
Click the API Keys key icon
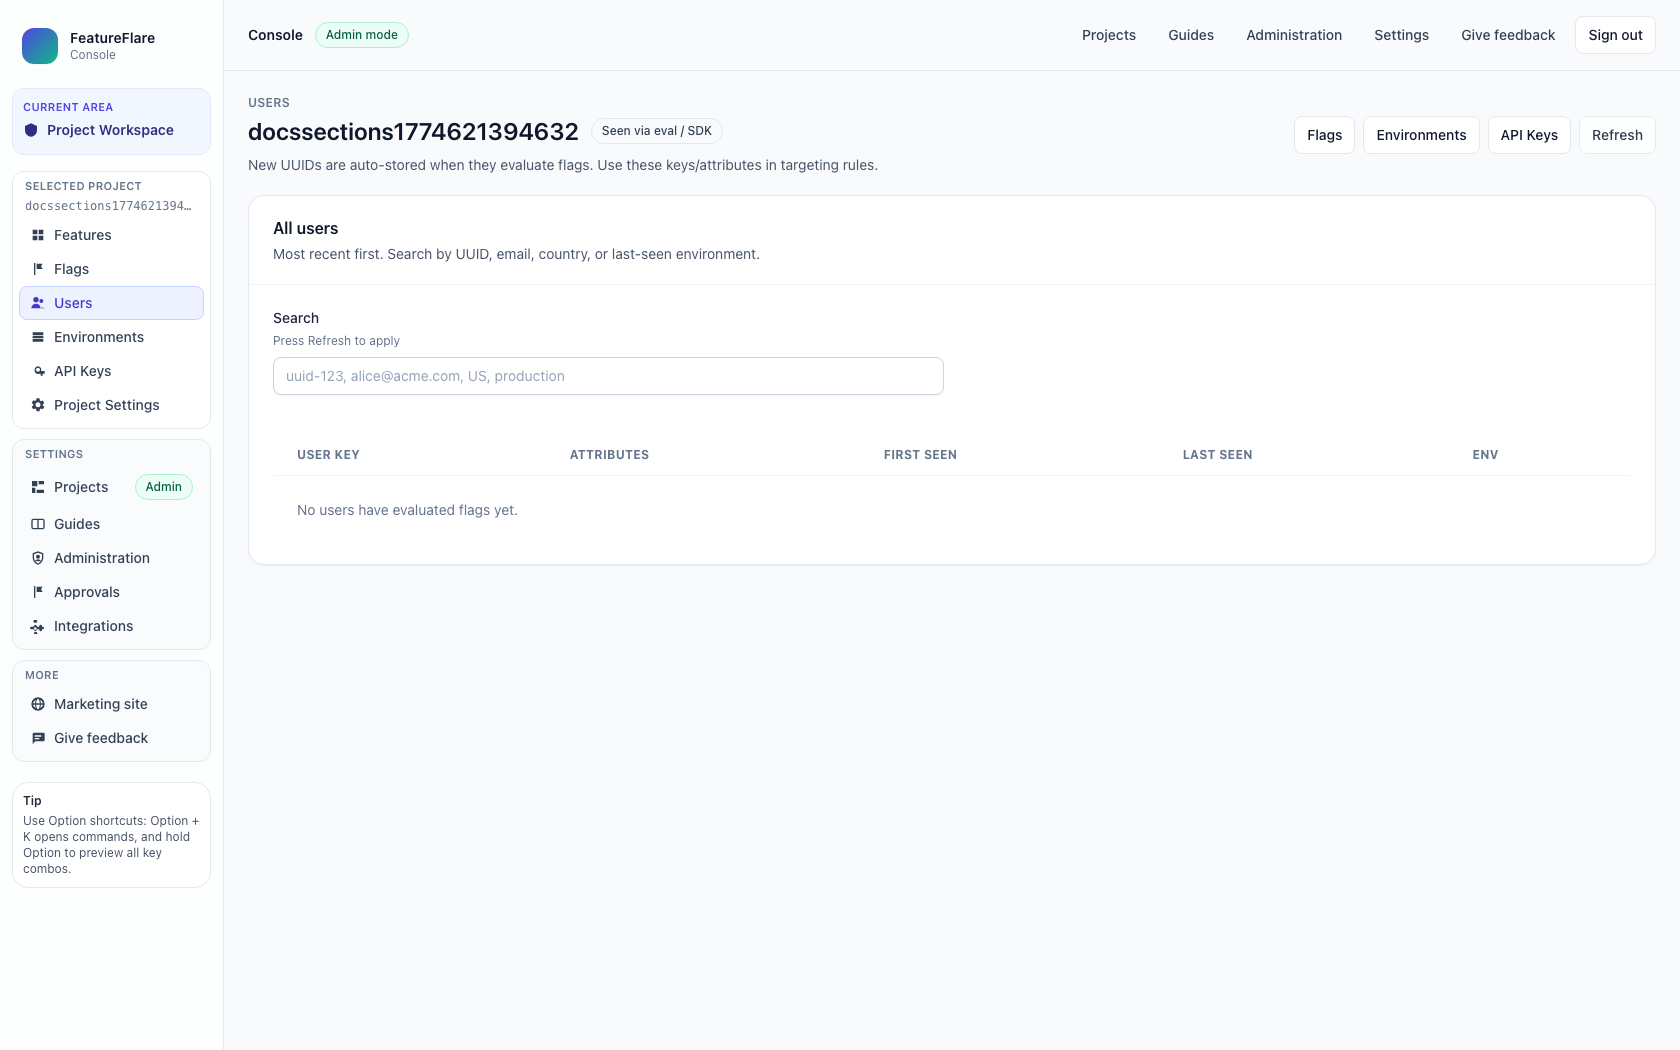click(38, 371)
